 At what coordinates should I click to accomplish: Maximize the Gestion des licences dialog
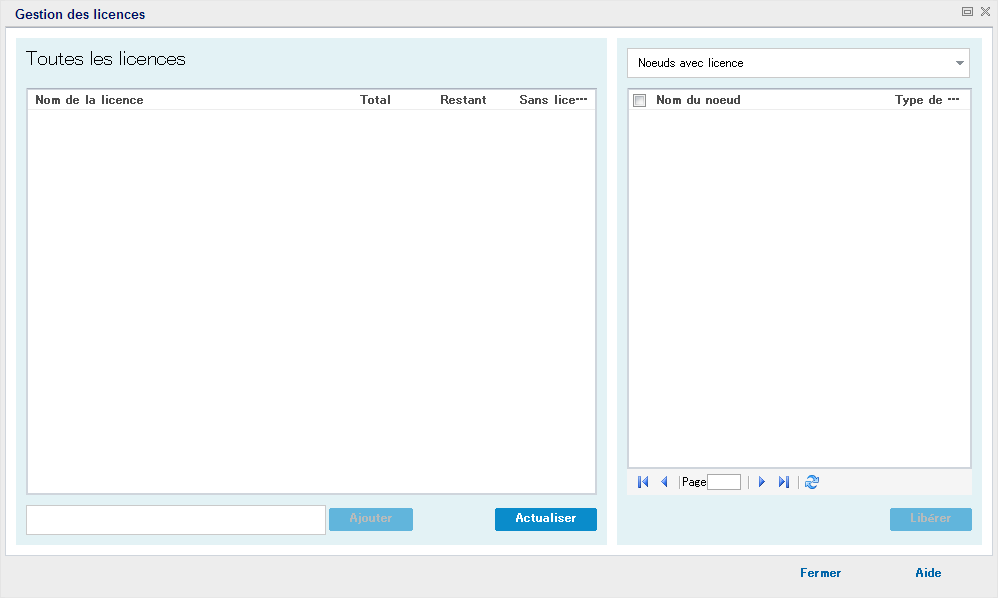(x=967, y=11)
